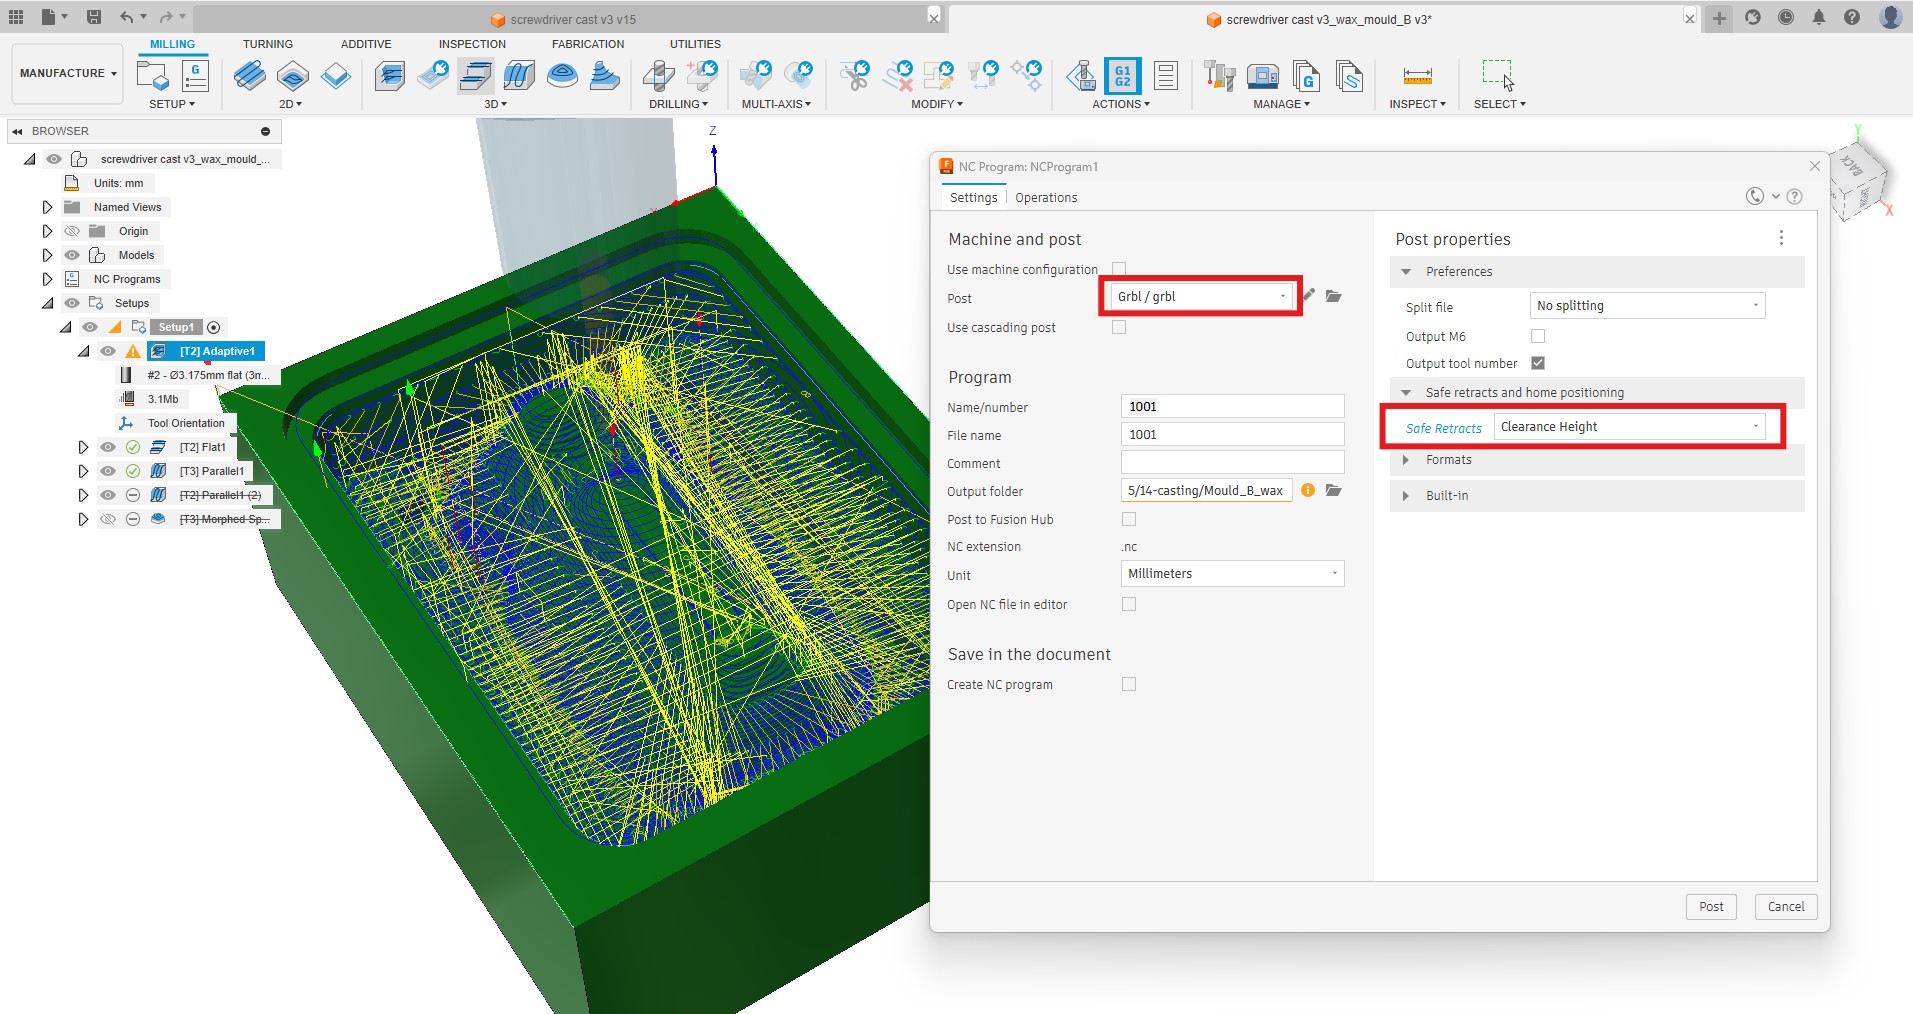Open the Unit Millimeters dropdown
1913x1014 pixels.
[1232, 573]
